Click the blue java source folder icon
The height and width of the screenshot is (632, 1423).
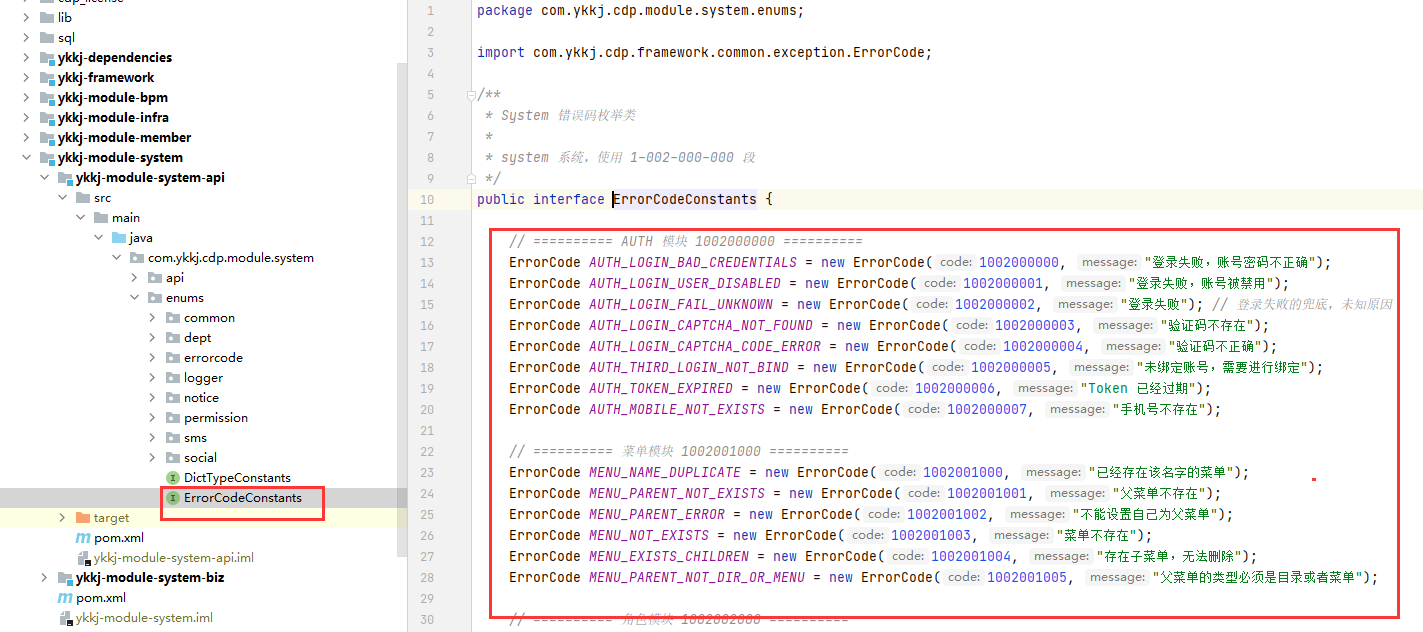[119, 237]
